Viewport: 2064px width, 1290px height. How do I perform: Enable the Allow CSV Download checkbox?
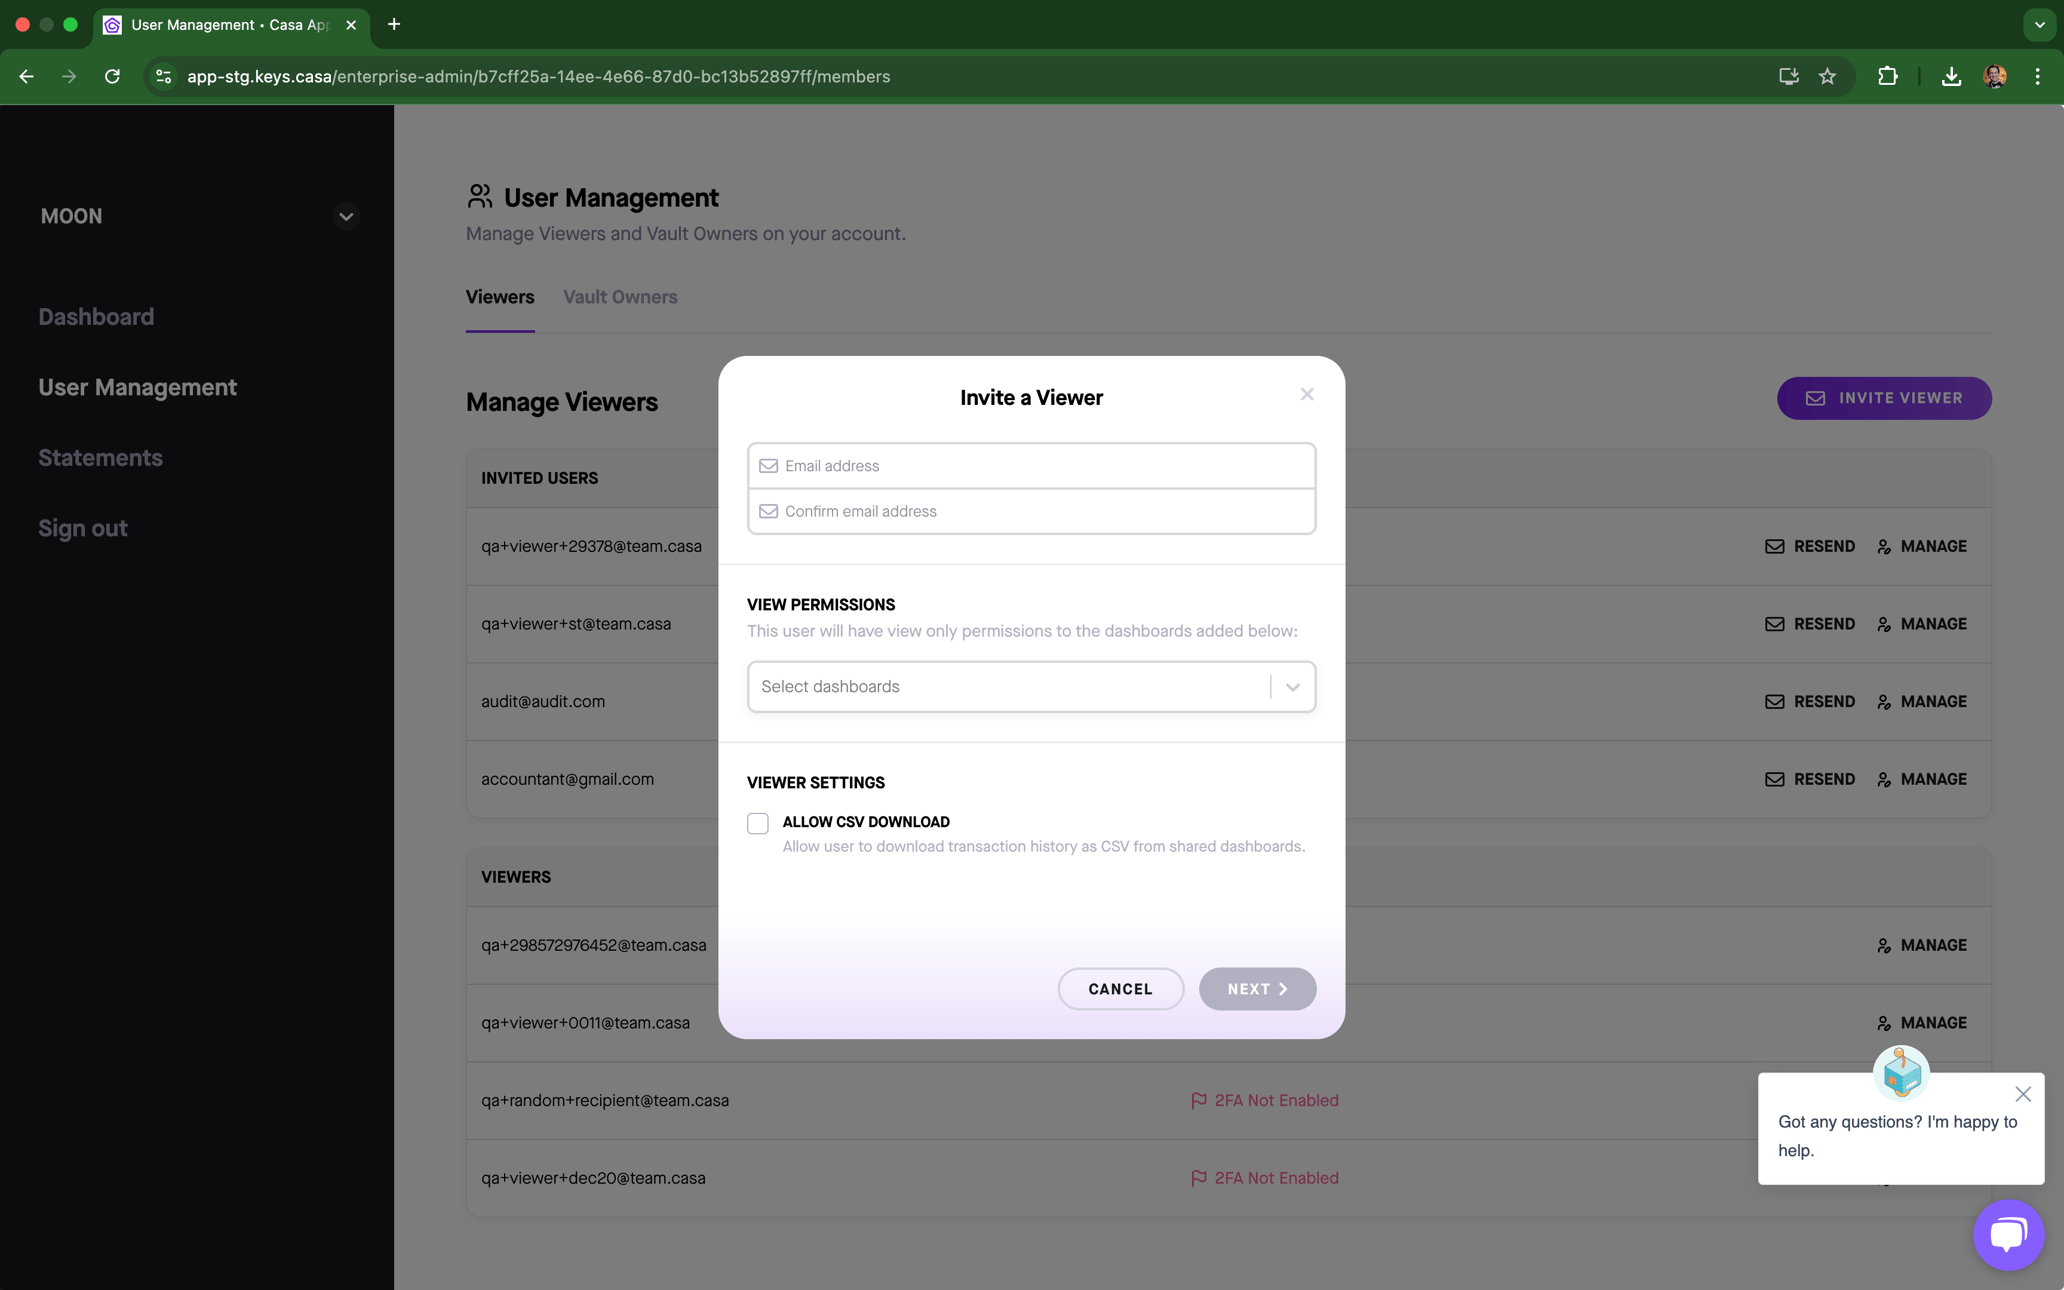click(757, 822)
